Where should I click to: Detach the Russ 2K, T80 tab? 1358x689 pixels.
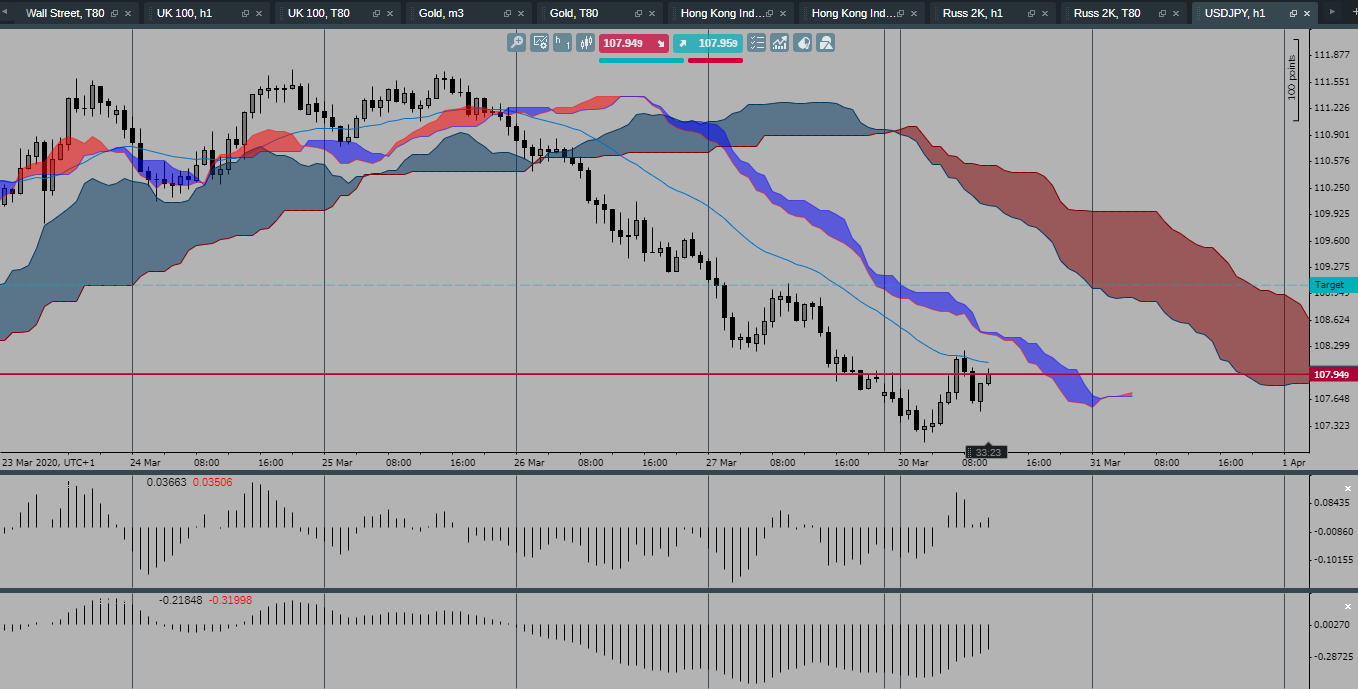pyautogui.click(x=1163, y=14)
